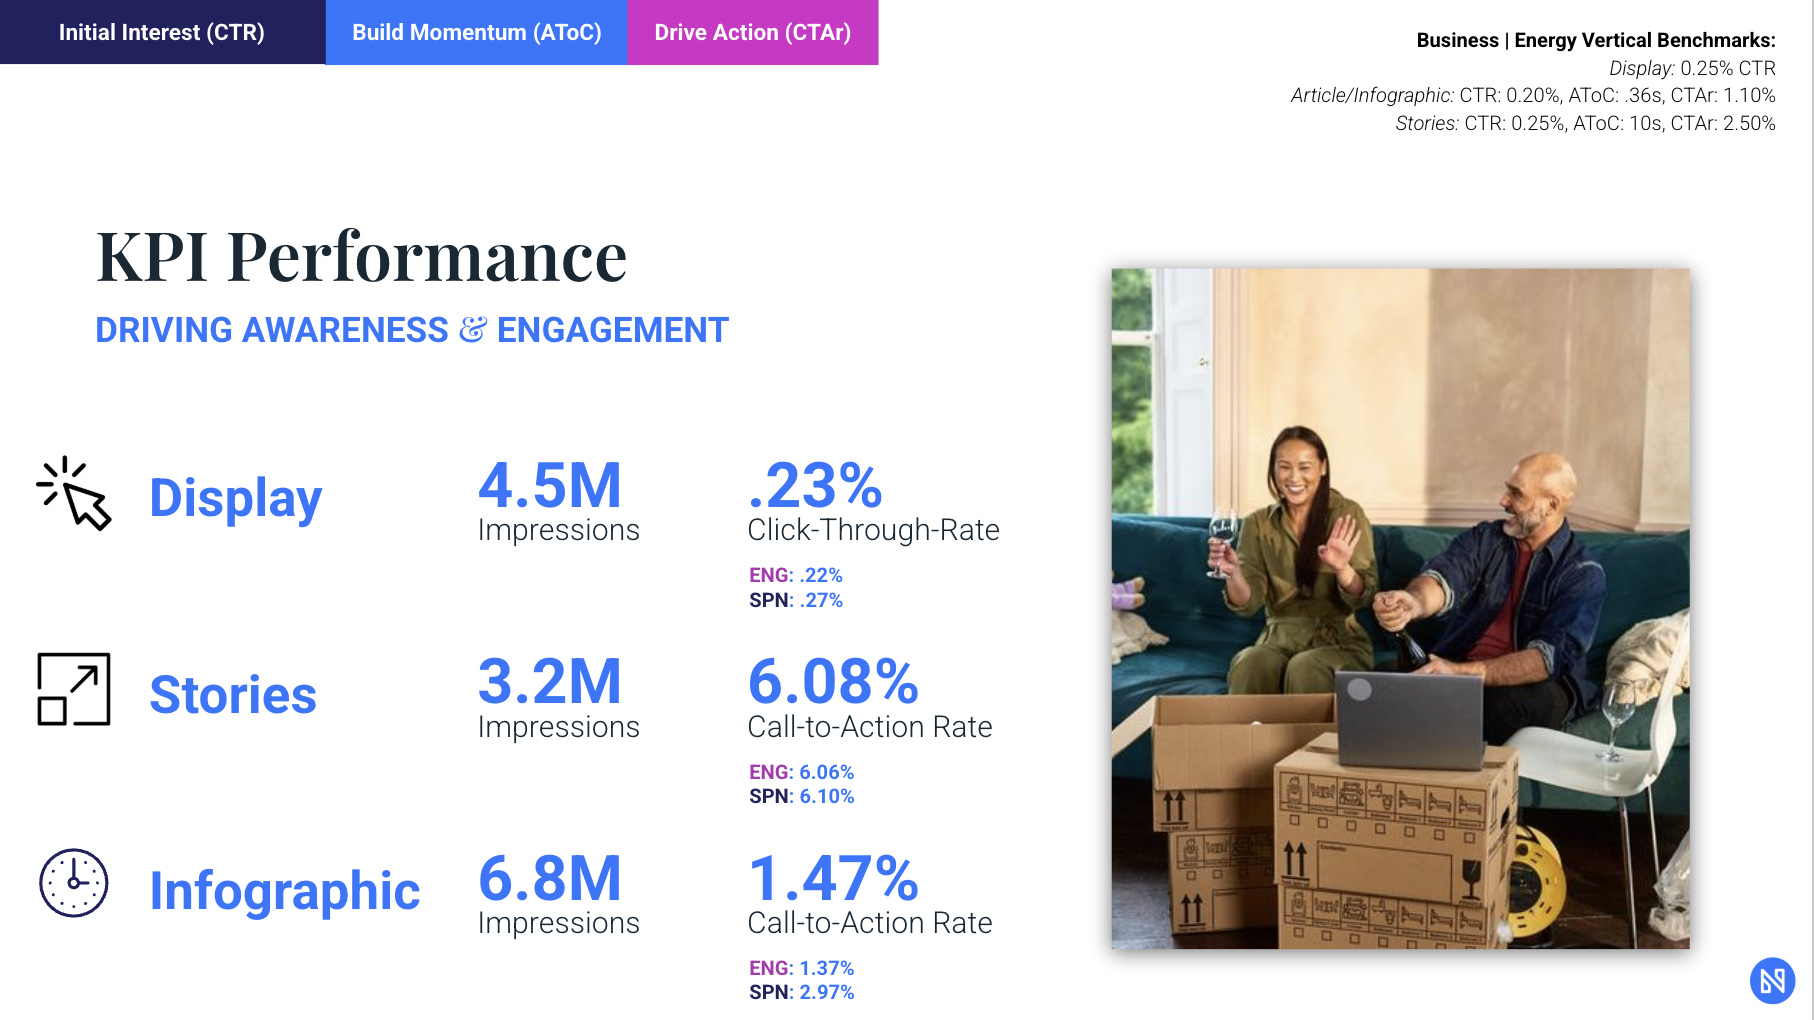Click Impressions label under 4.5M
The height and width of the screenshot is (1020, 1814).
tap(558, 530)
